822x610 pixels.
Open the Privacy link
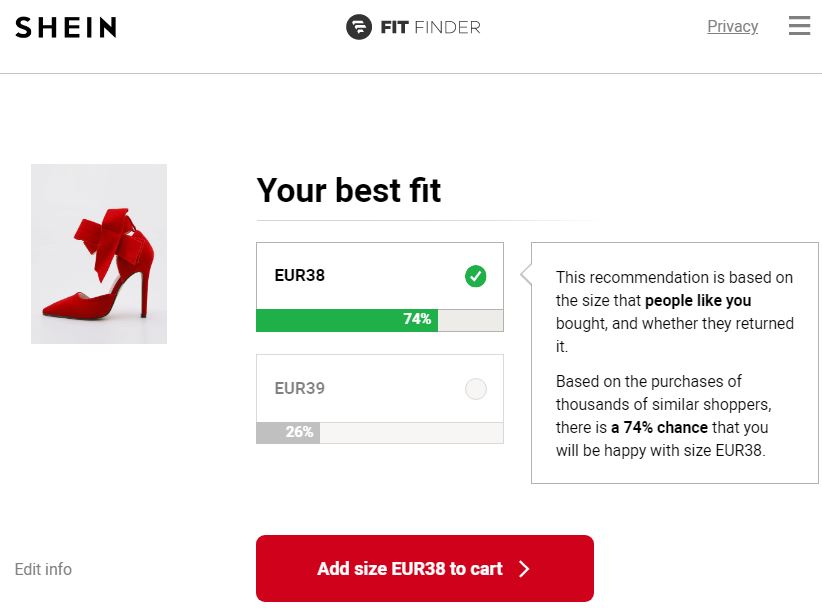[732, 26]
